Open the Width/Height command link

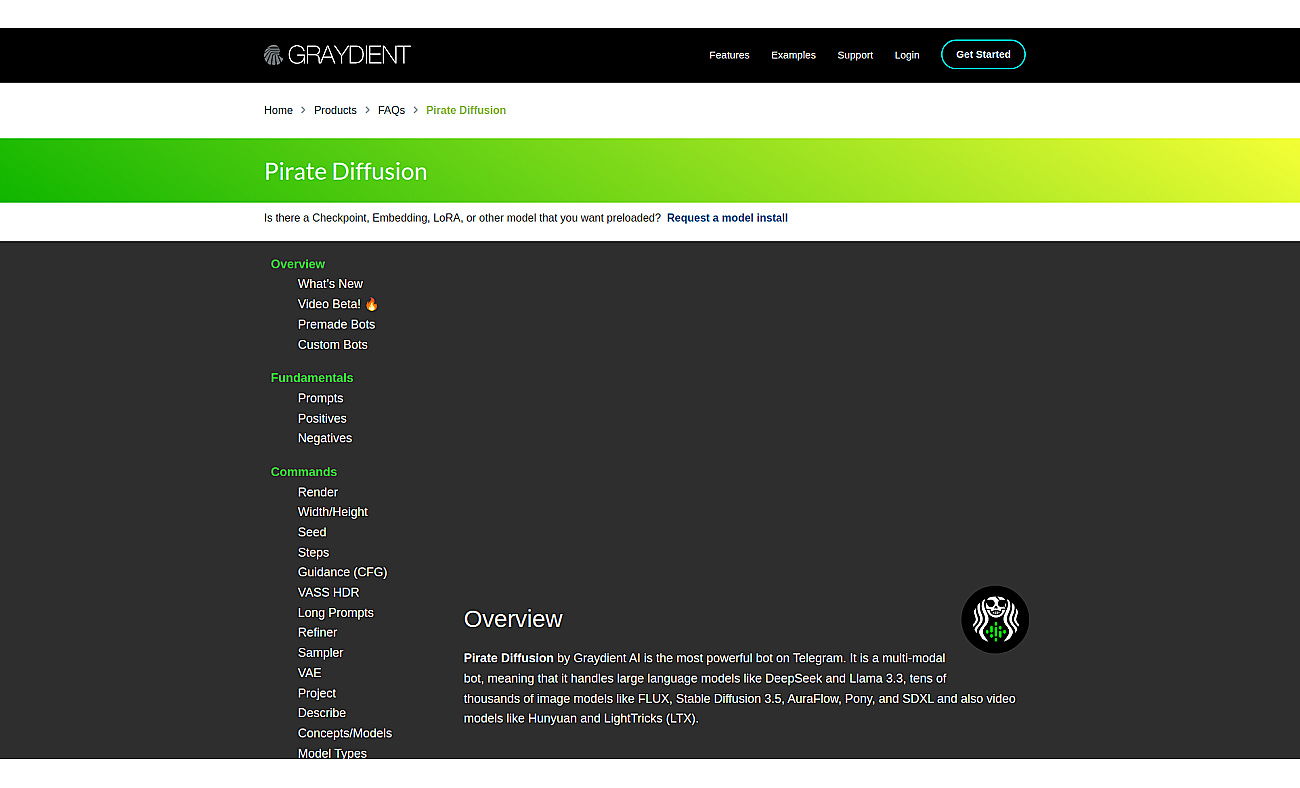coord(333,512)
